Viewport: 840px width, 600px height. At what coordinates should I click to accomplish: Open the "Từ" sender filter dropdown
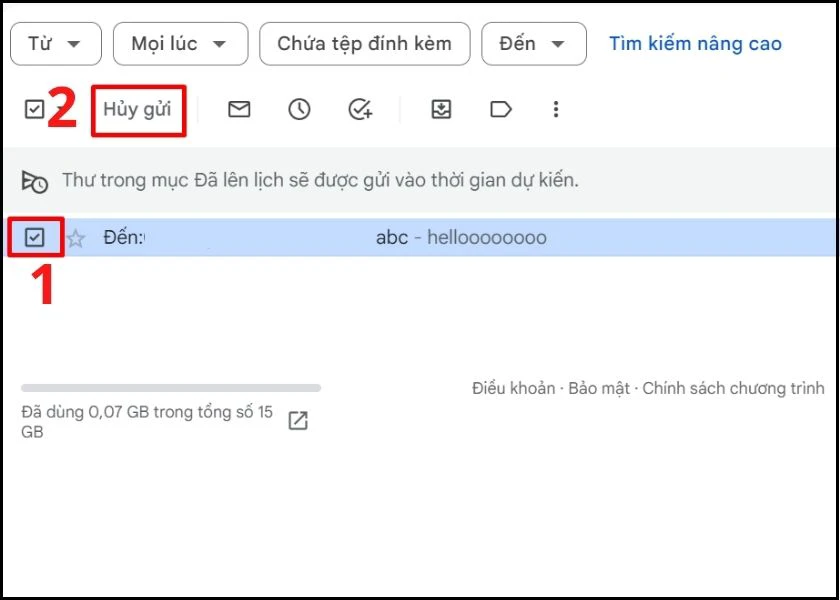coord(56,44)
